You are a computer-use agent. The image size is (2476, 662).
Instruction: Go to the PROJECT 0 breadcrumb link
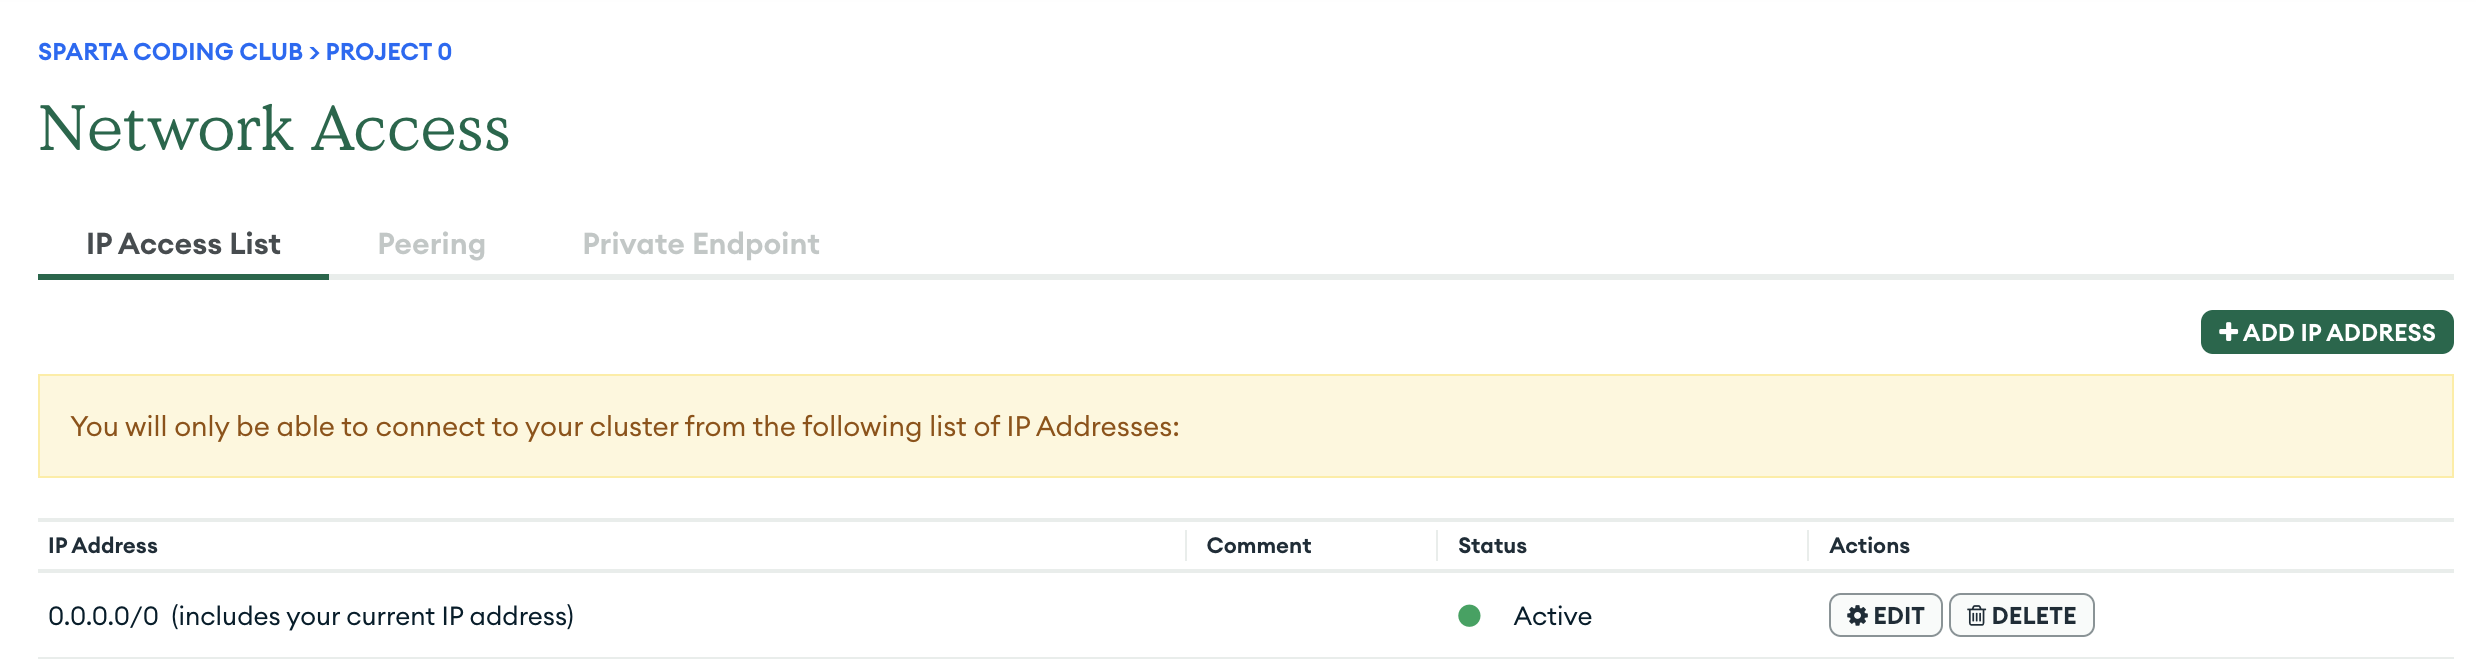point(389,52)
